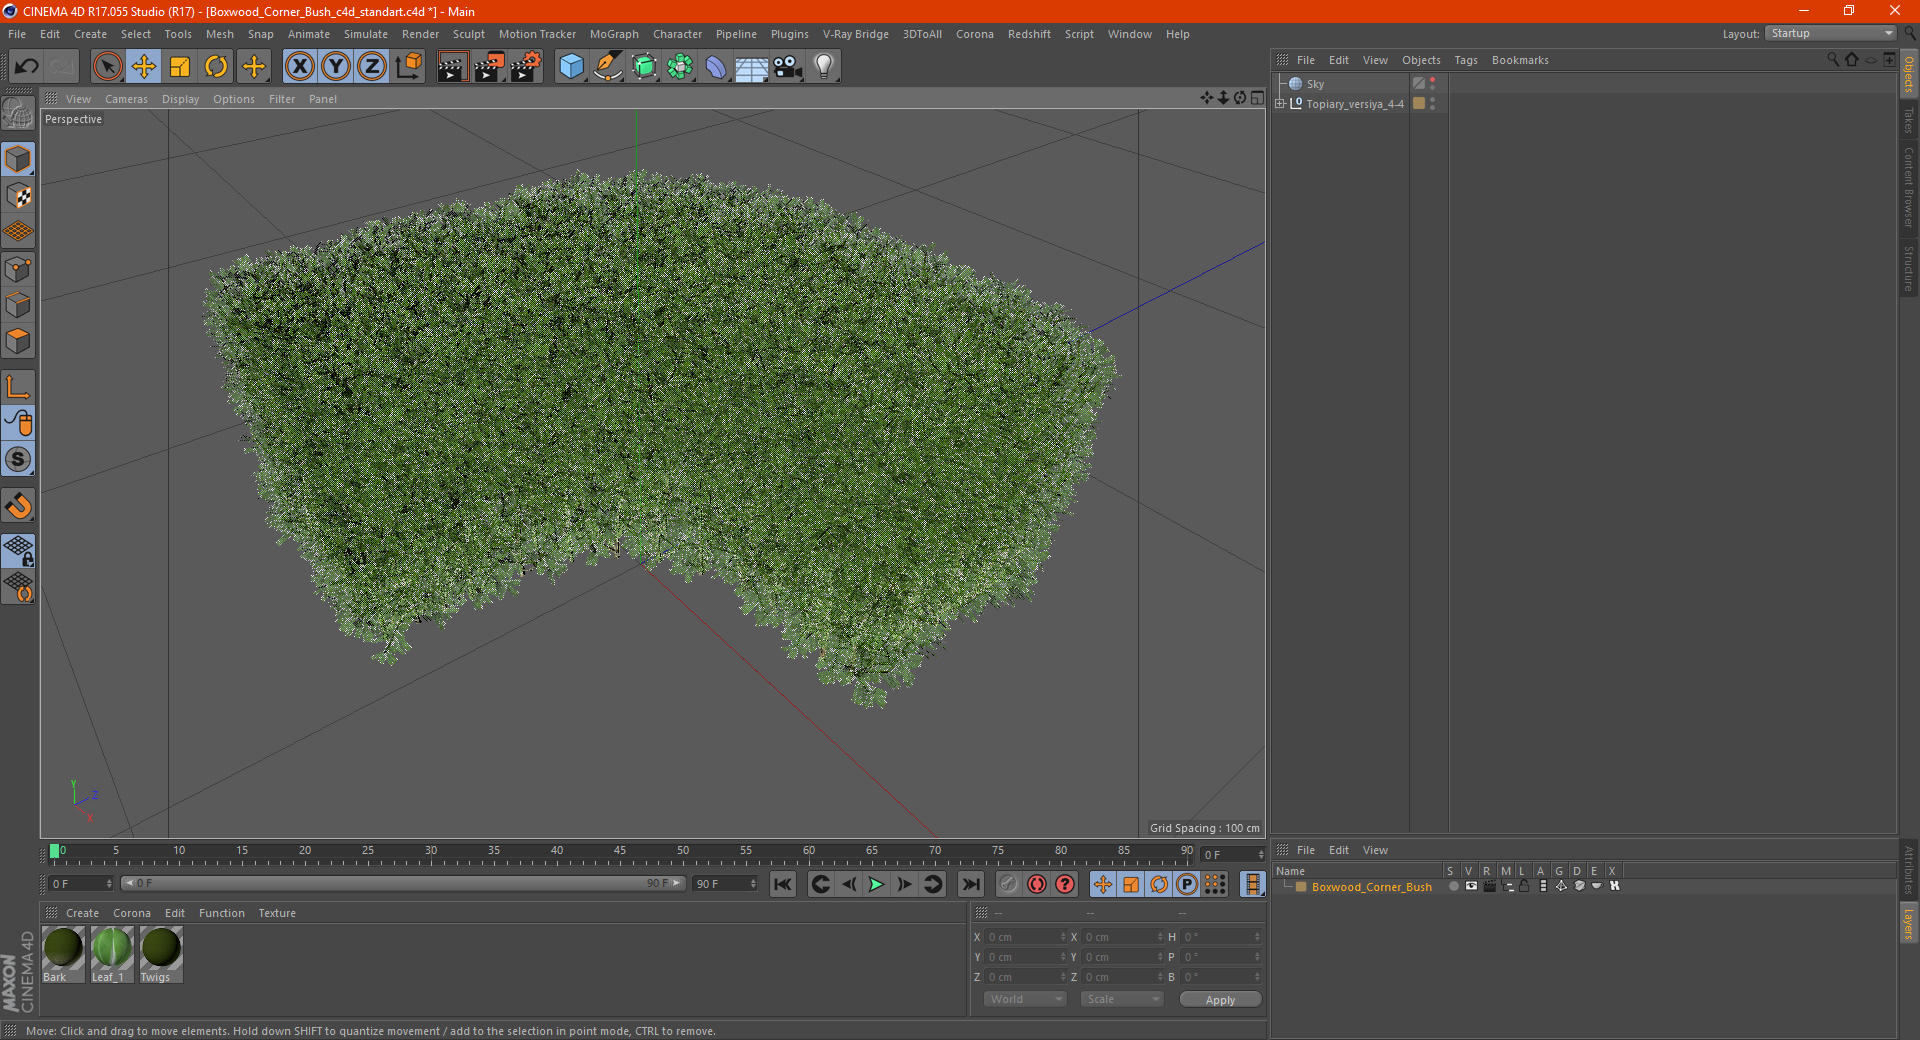This screenshot has width=1920, height=1040.
Task: Open the MoGraph menu
Action: [614, 34]
